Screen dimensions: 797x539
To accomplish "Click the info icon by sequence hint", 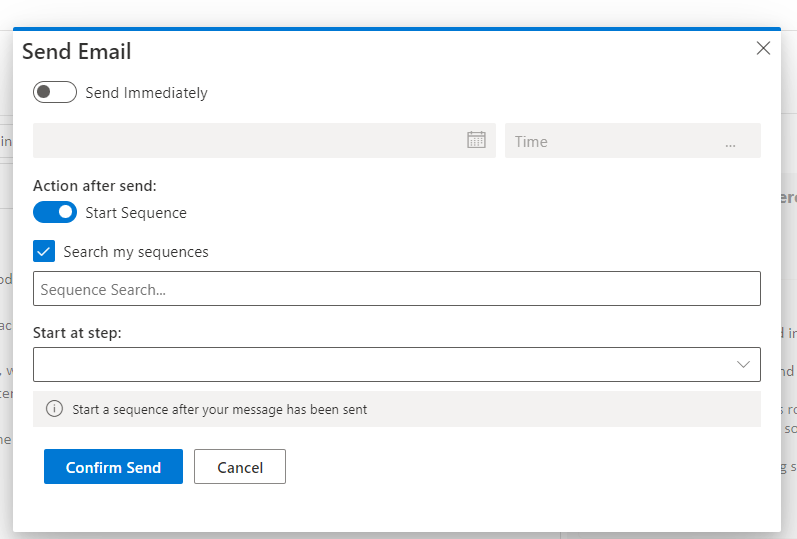I will pos(54,409).
